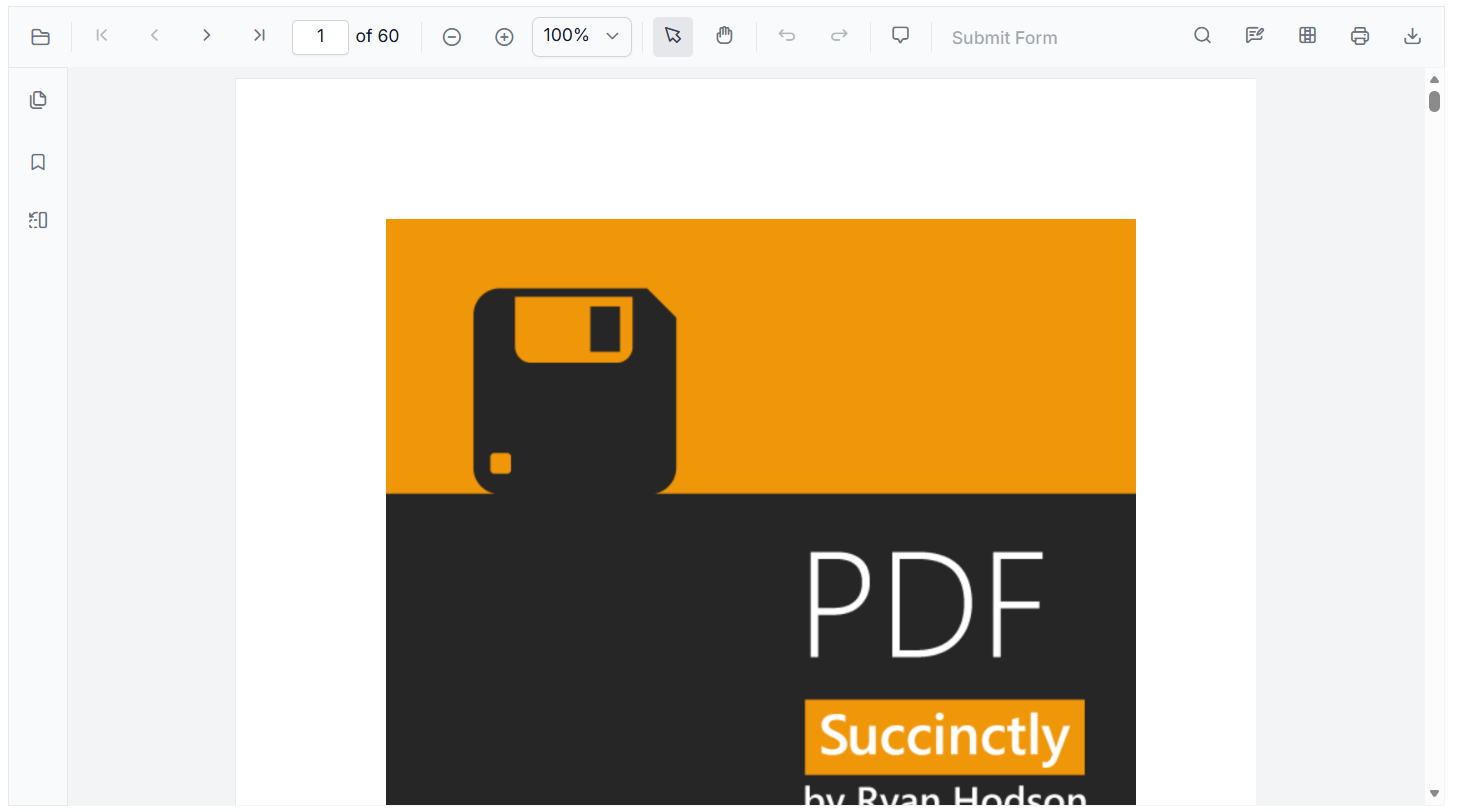Open a file with the folder icon
The image size is (1457, 812).
(x=40, y=37)
